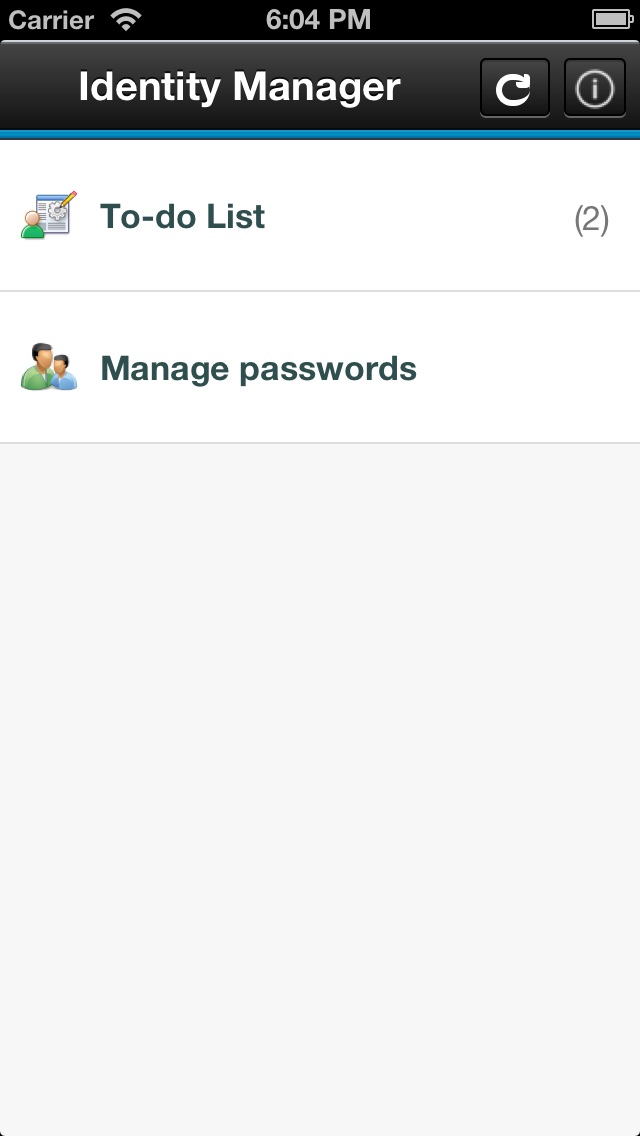The image size is (640, 1136).
Task: Click the (2) to-do count
Action: (591, 219)
